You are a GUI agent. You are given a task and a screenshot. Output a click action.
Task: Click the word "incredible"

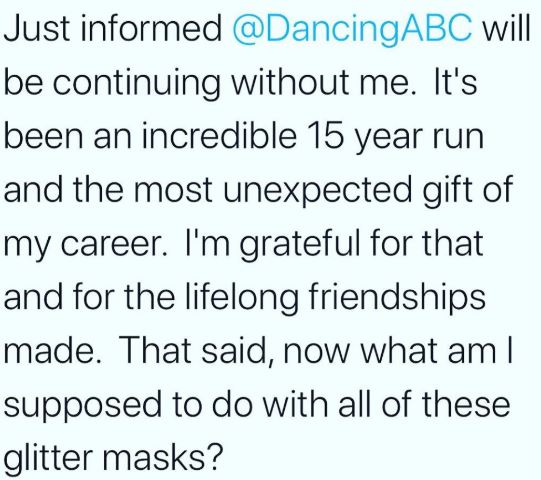[220, 135]
